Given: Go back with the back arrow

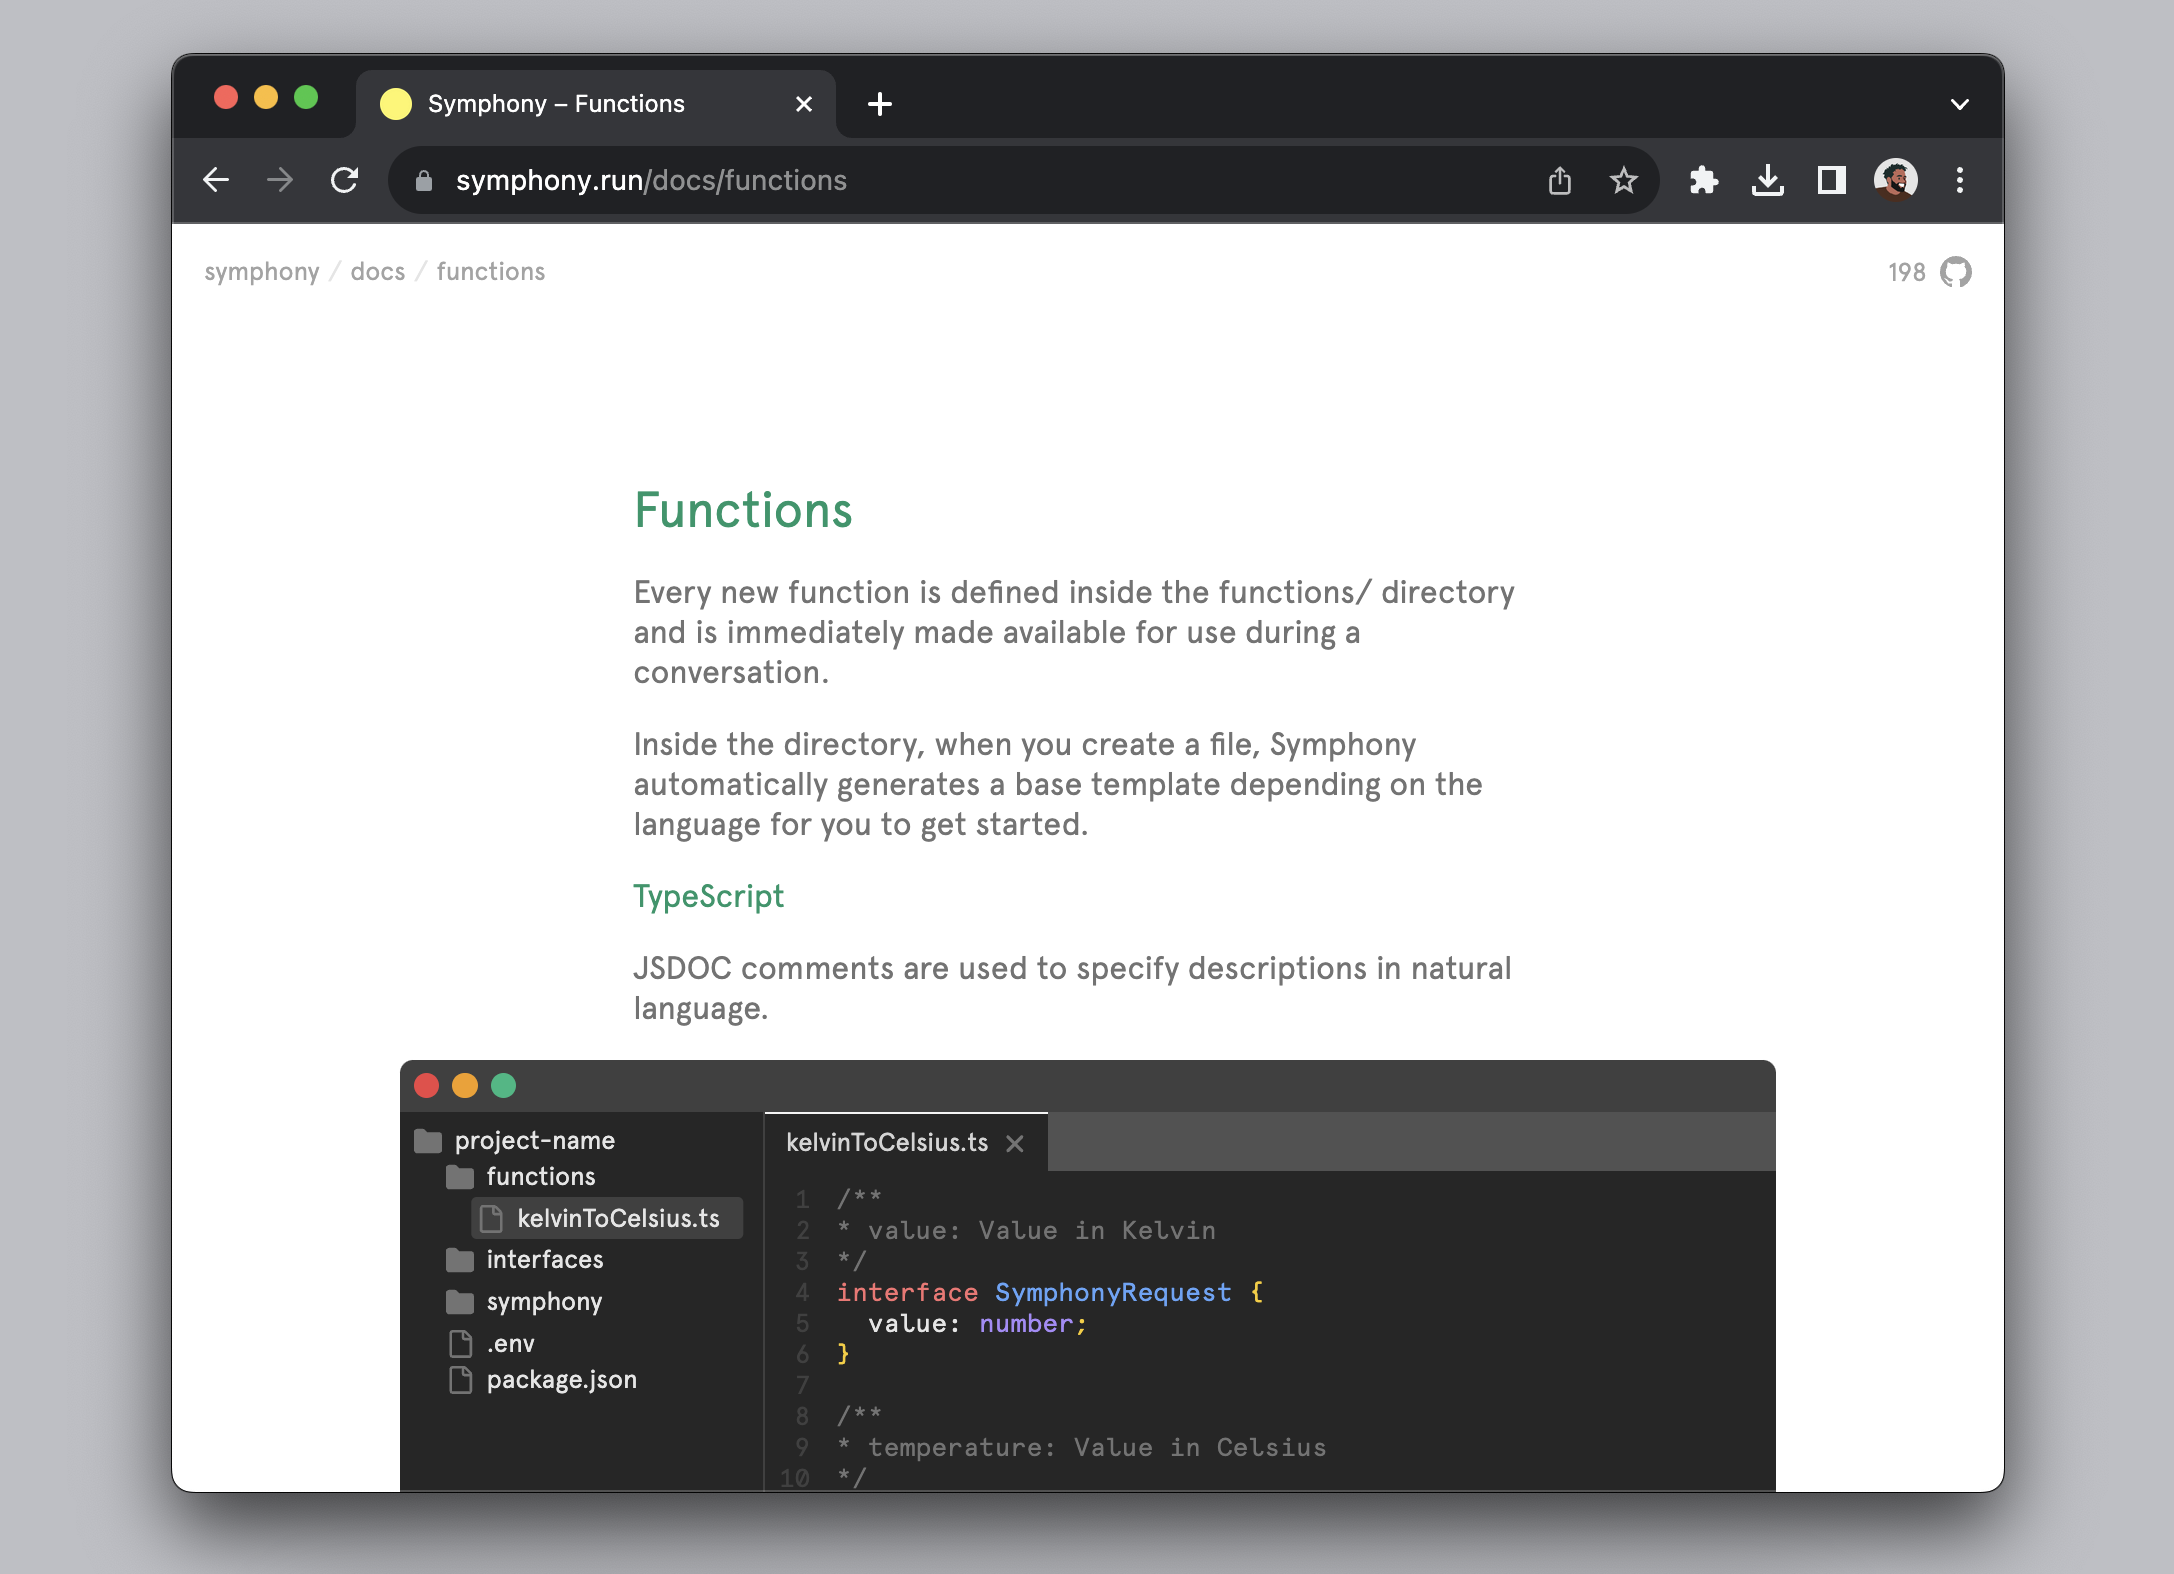Looking at the screenshot, I should (216, 181).
